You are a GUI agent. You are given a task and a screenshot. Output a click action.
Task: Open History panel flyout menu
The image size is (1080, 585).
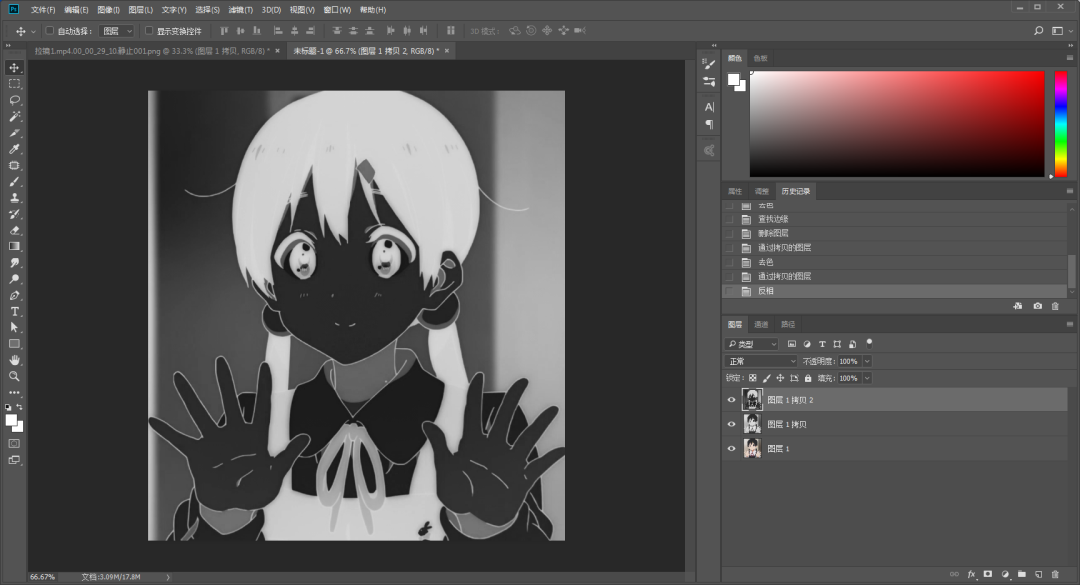pyautogui.click(x=1070, y=191)
